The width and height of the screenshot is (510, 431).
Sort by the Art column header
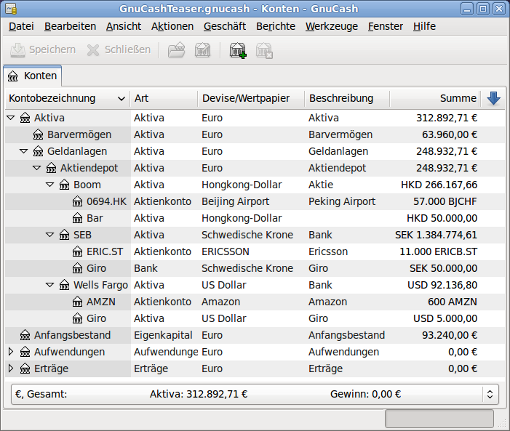(164, 99)
